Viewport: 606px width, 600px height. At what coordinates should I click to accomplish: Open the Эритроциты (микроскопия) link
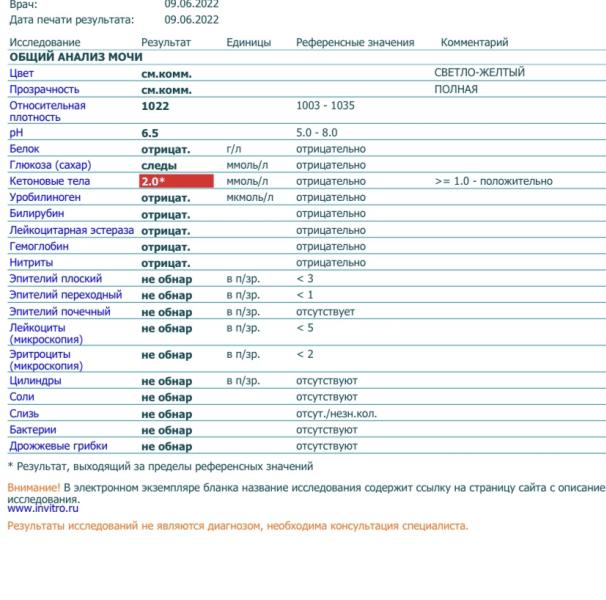coord(46,360)
